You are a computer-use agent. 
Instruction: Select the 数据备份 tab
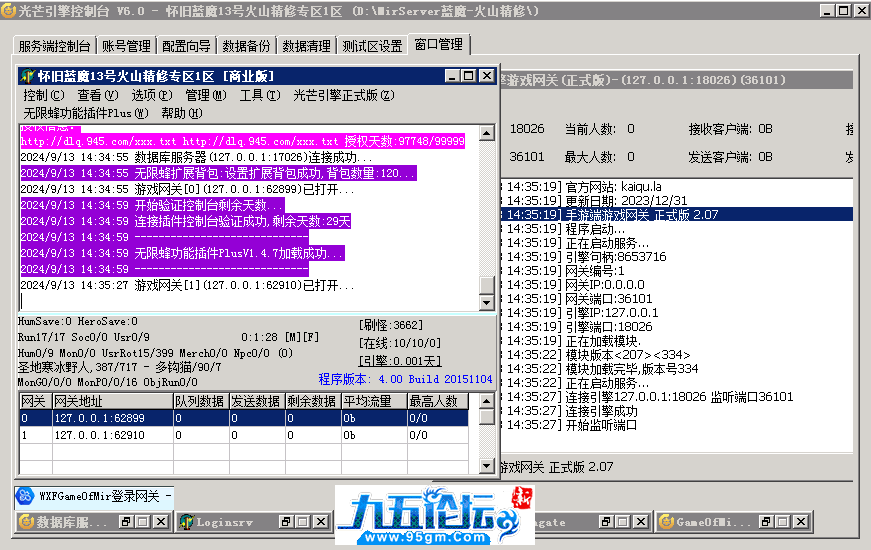[246, 46]
